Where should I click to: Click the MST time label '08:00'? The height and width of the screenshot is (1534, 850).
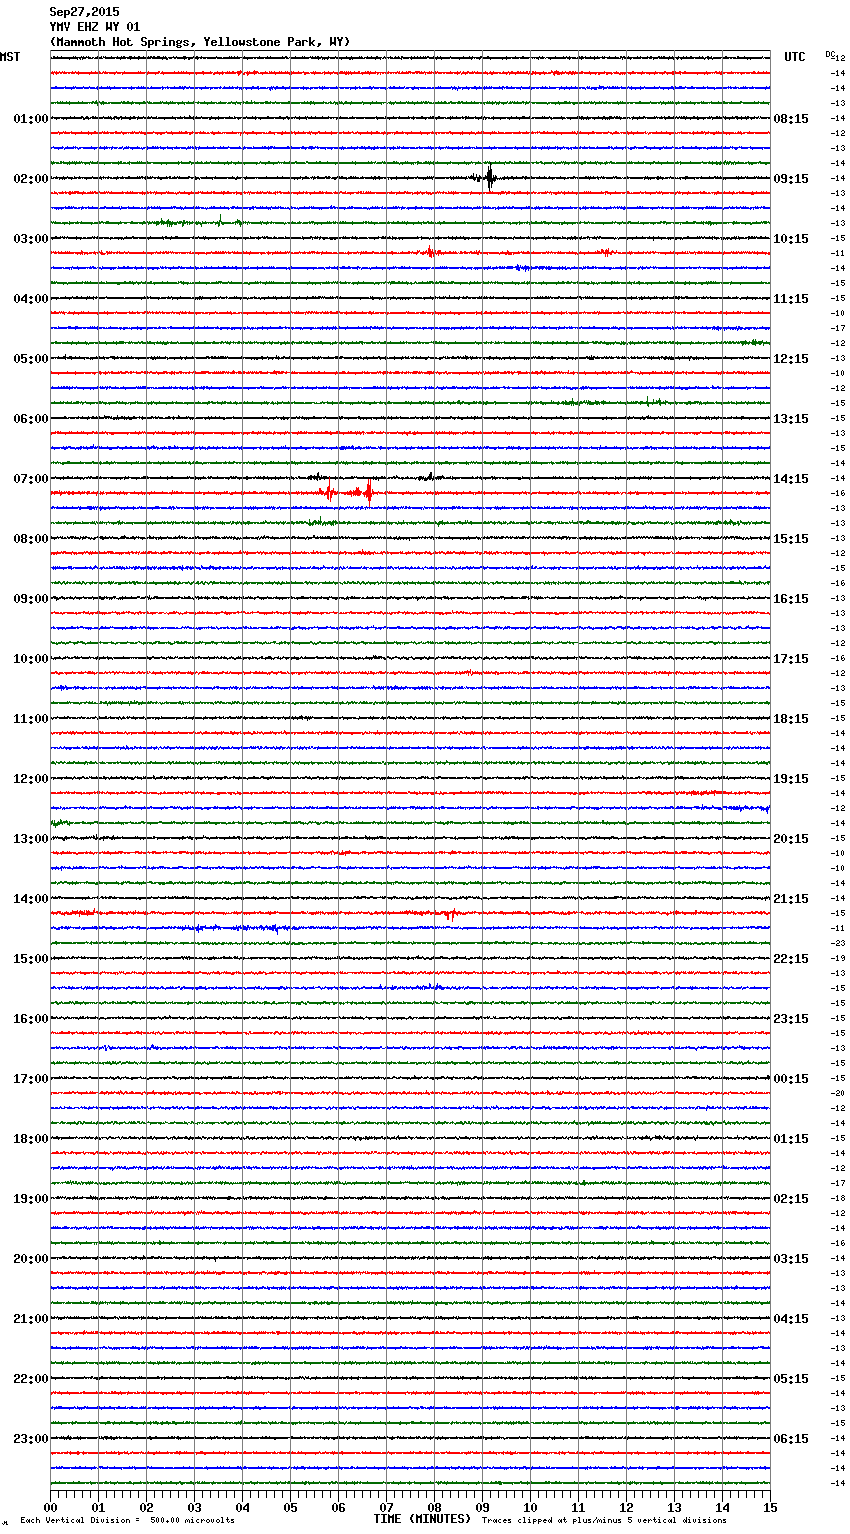click(x=30, y=539)
